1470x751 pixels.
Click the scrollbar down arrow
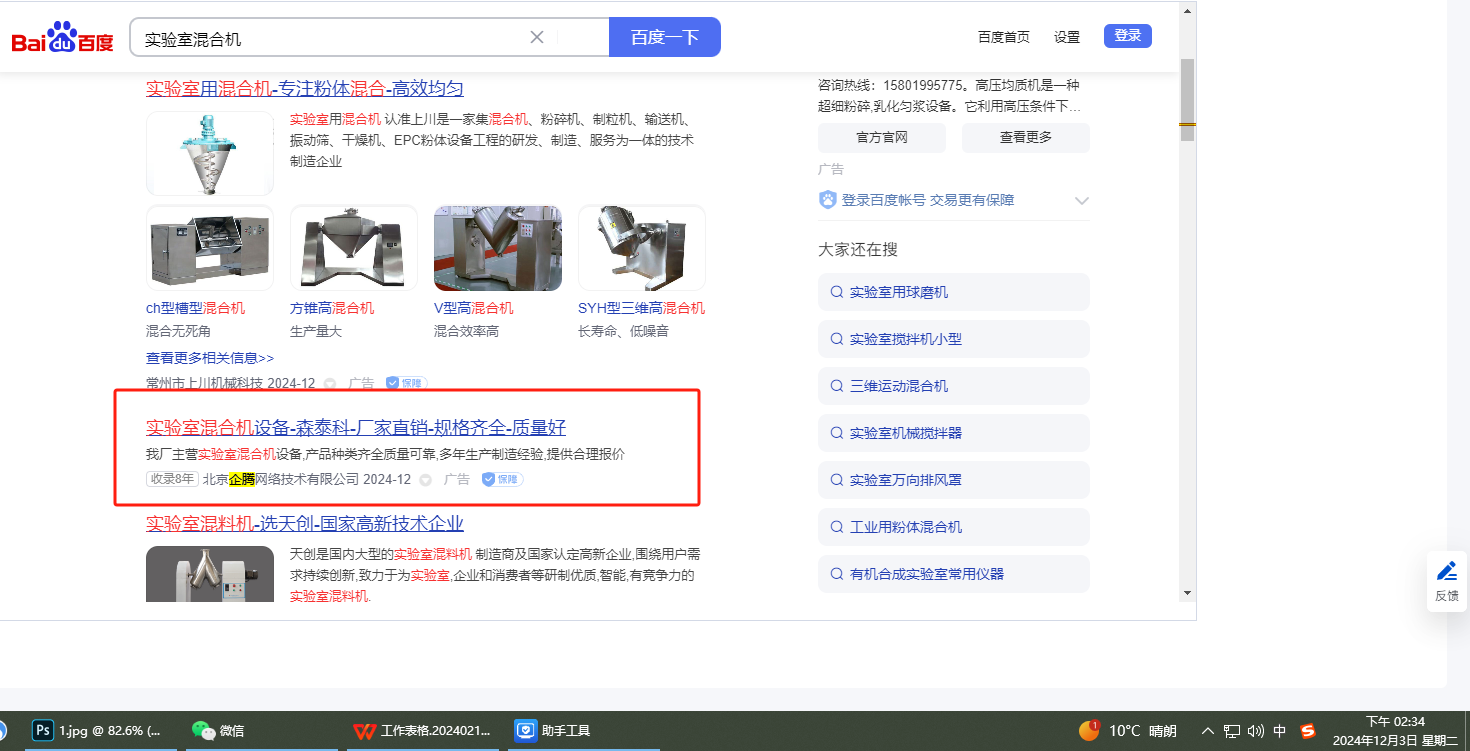tap(1187, 593)
